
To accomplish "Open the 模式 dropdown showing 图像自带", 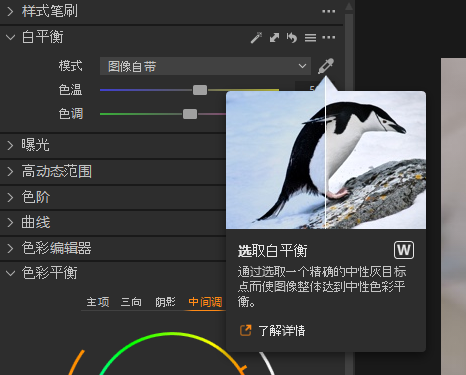I will 205,66.
